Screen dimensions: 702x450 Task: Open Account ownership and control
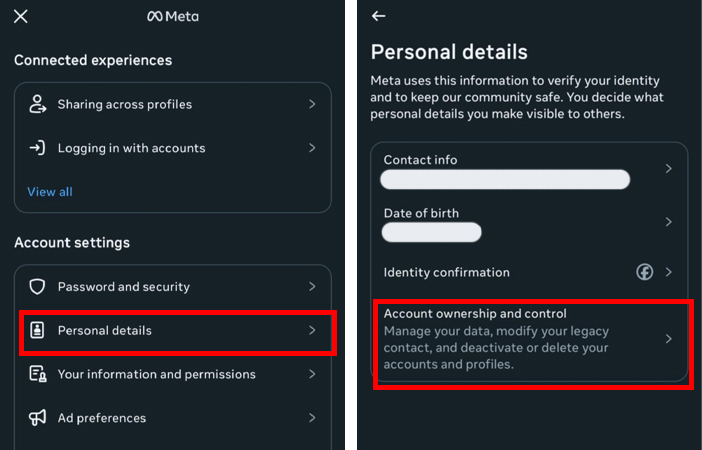(x=528, y=339)
